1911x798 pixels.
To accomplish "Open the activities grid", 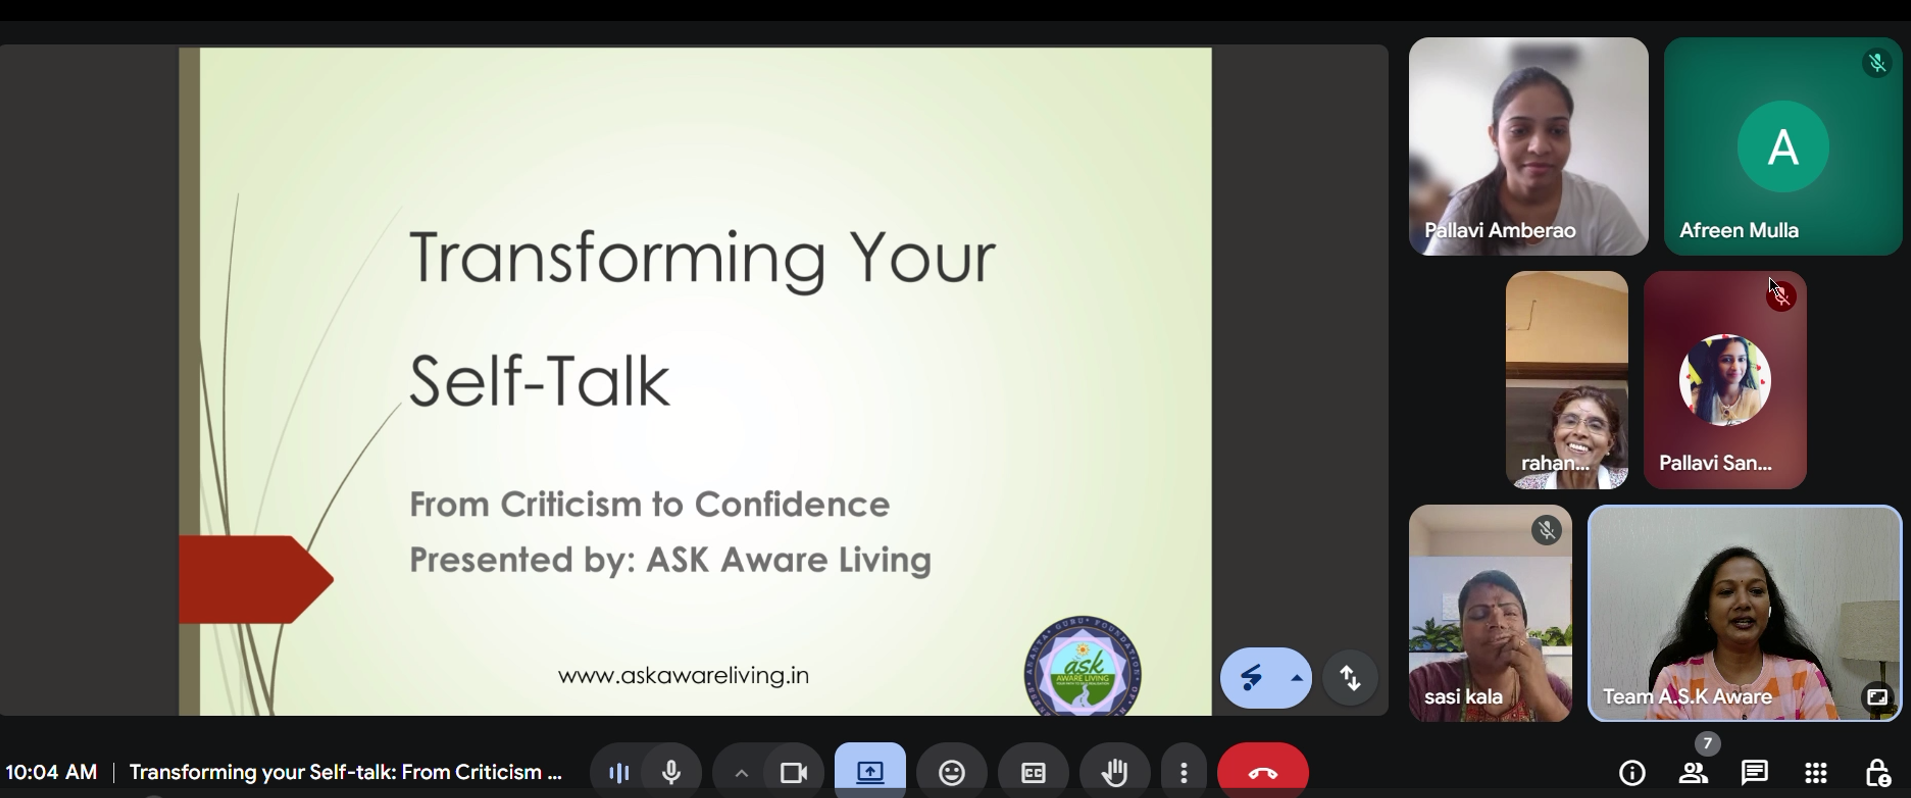I will (1816, 773).
